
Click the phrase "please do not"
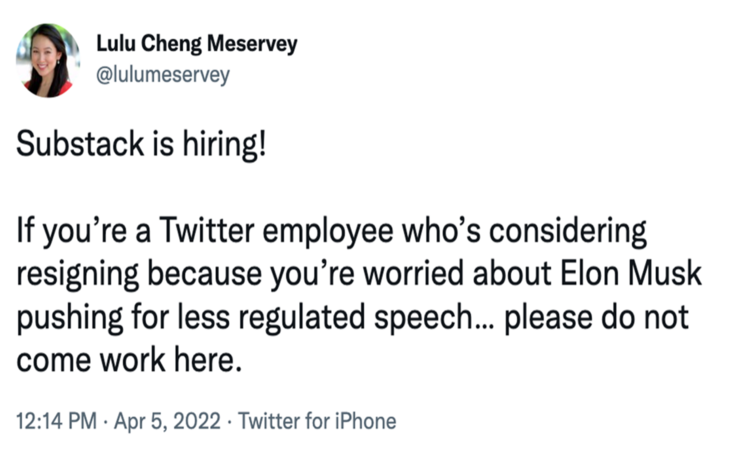click(596, 319)
